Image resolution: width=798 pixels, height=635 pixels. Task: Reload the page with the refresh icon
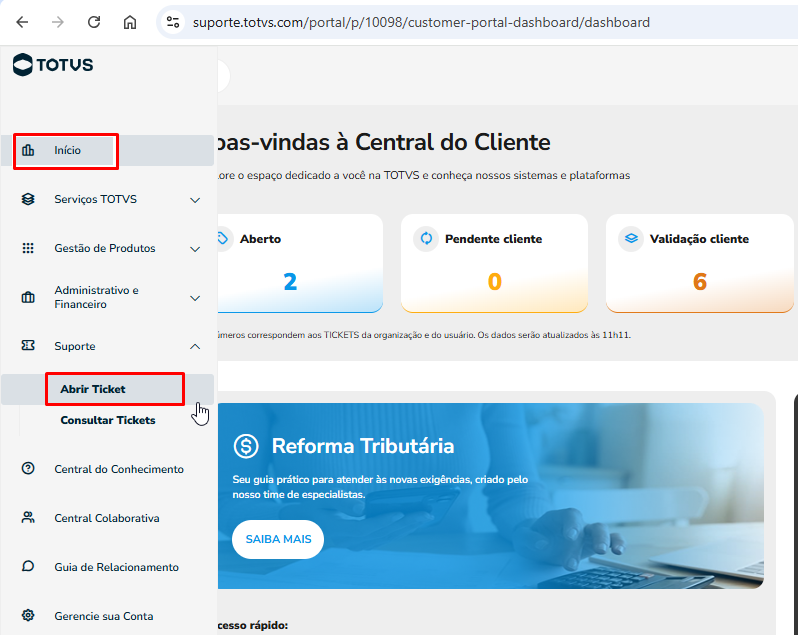coord(94,22)
